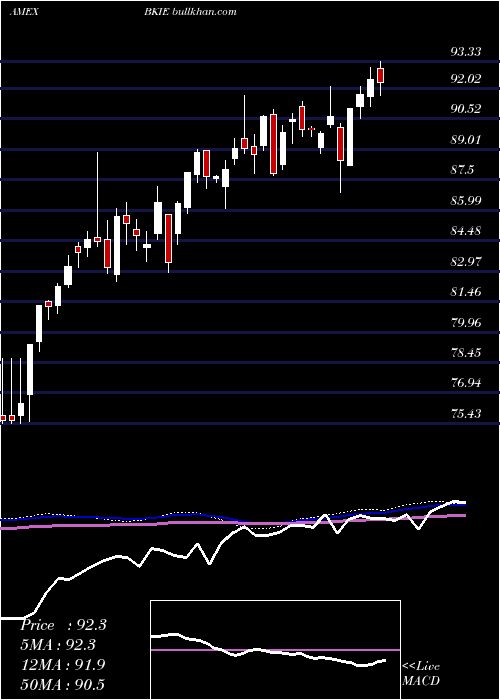Select the 79.96 price axis label
Viewport: 500px width, 700px height.
point(466,322)
